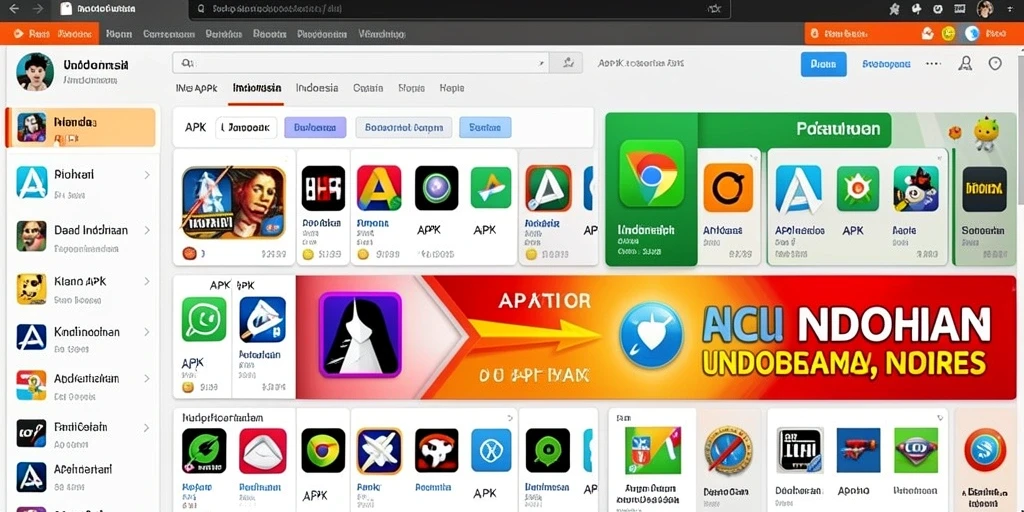Image resolution: width=1024 pixels, height=512 pixels.
Task: Click the globe icon in orange bar
Action: 972,33
